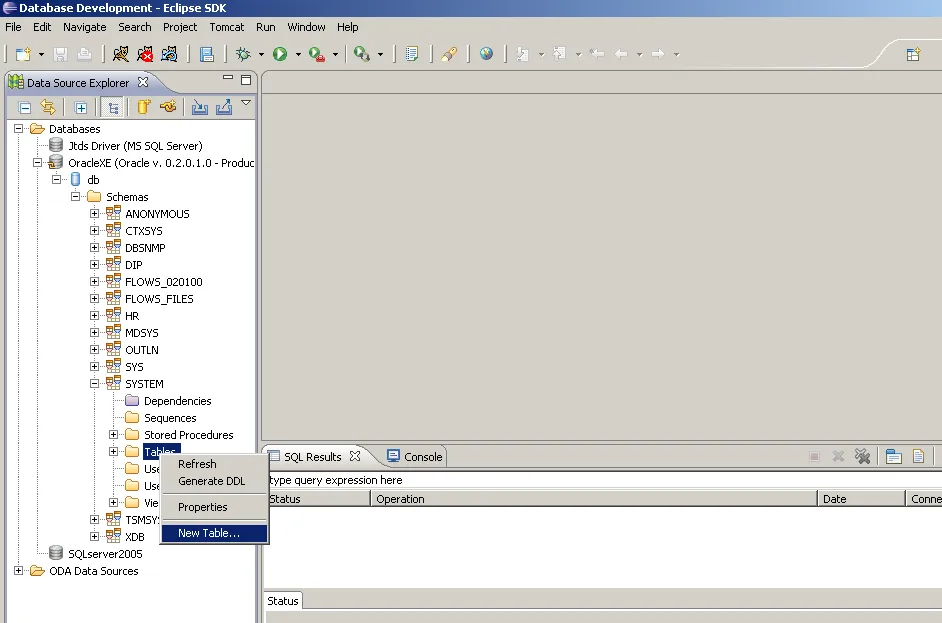Click the web browser globe icon
The image size is (942, 623).
486,54
